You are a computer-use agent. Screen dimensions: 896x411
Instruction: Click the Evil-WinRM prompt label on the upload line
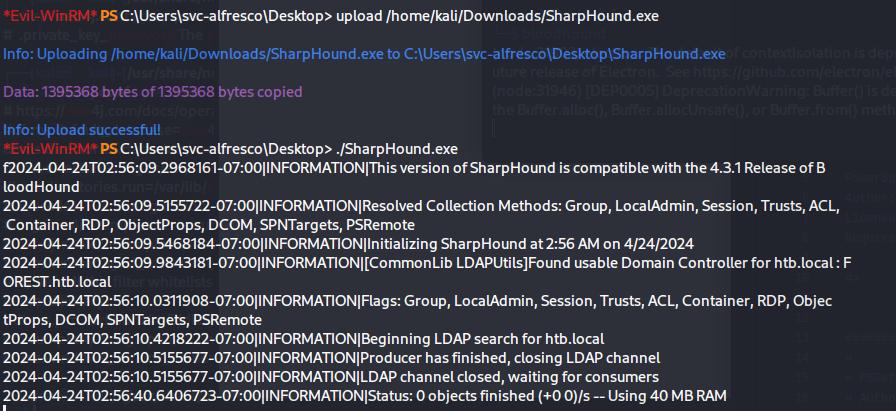[50, 17]
